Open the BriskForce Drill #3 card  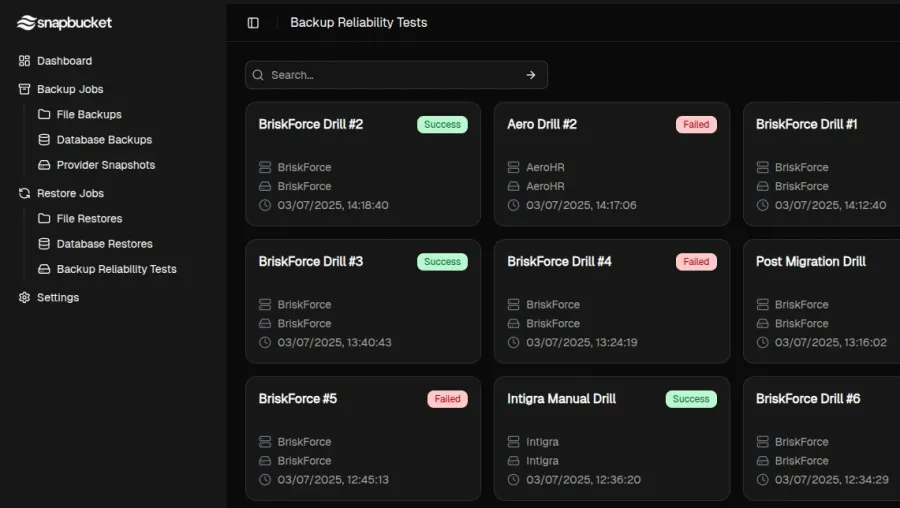[x=363, y=301]
